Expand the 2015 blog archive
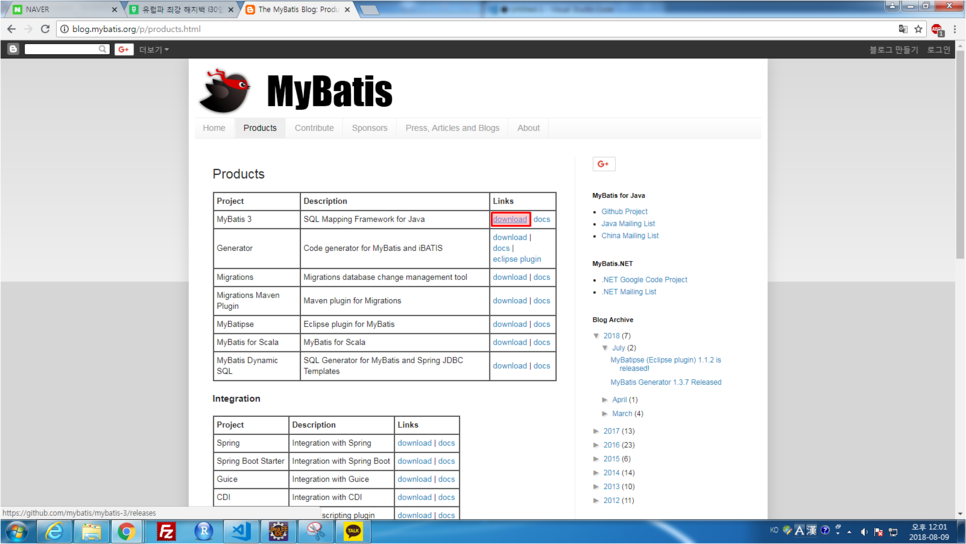 pyautogui.click(x=596, y=459)
